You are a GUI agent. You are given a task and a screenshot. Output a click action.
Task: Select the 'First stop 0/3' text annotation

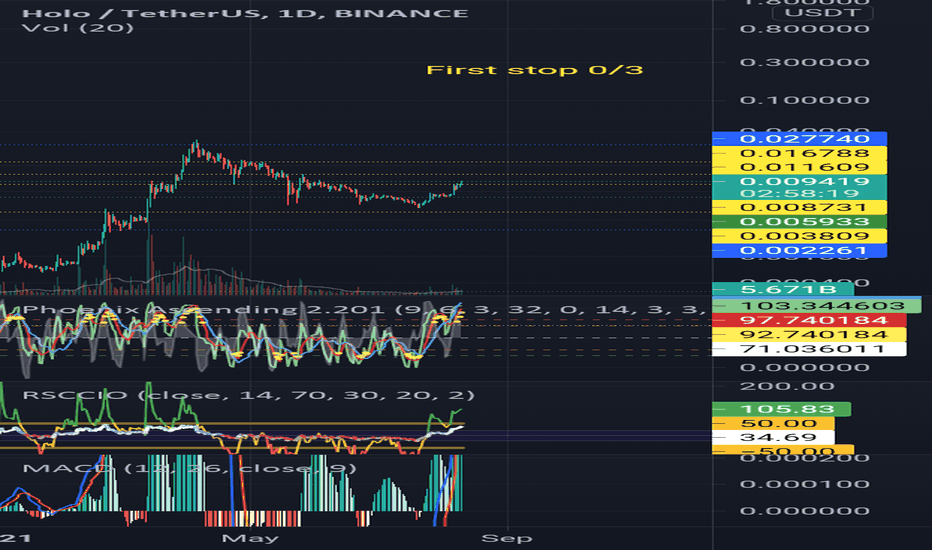tap(534, 70)
